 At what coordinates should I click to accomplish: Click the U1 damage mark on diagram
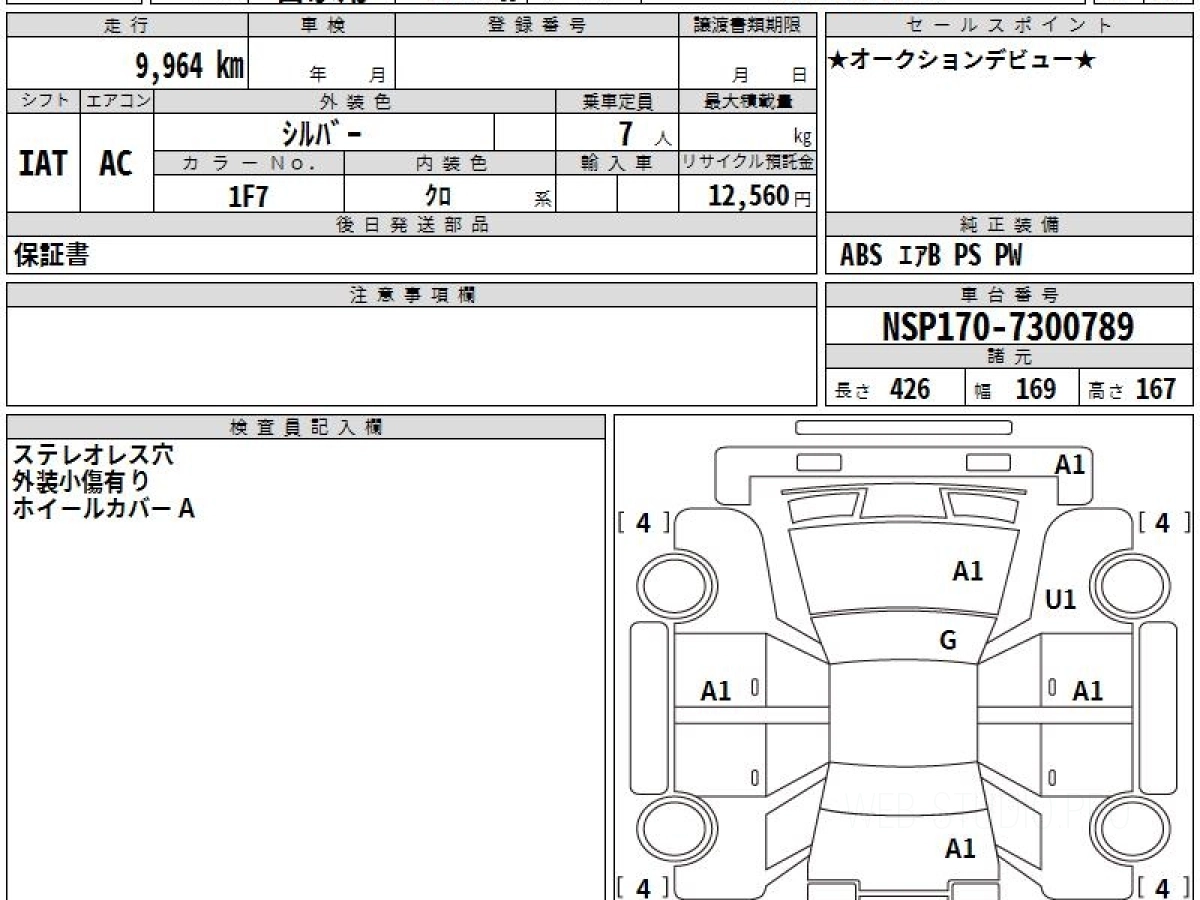pyautogui.click(x=1060, y=600)
